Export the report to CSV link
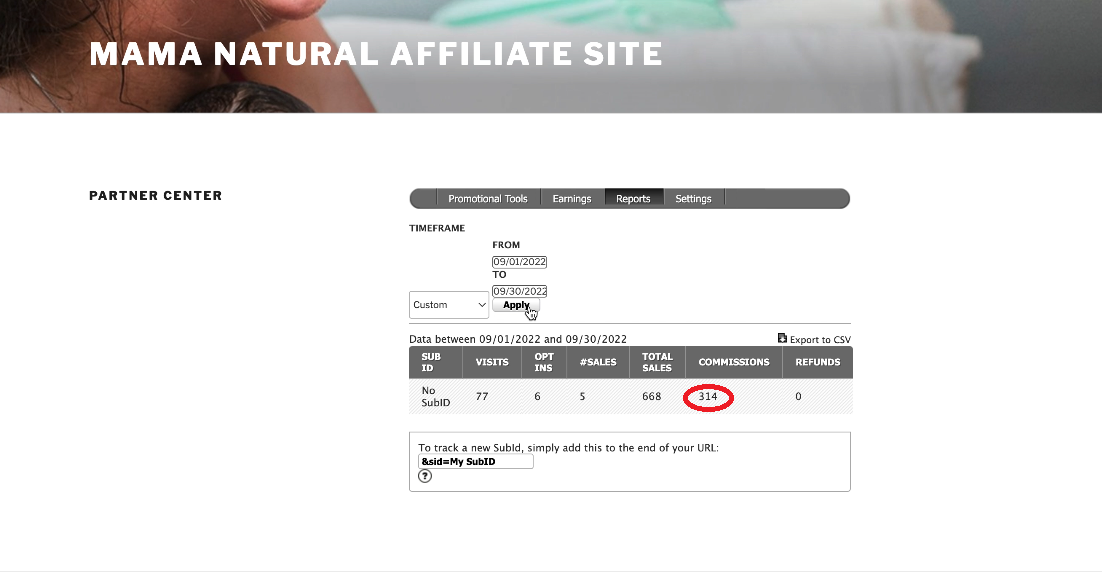Viewport: 1102px width, 579px height. (x=819, y=339)
